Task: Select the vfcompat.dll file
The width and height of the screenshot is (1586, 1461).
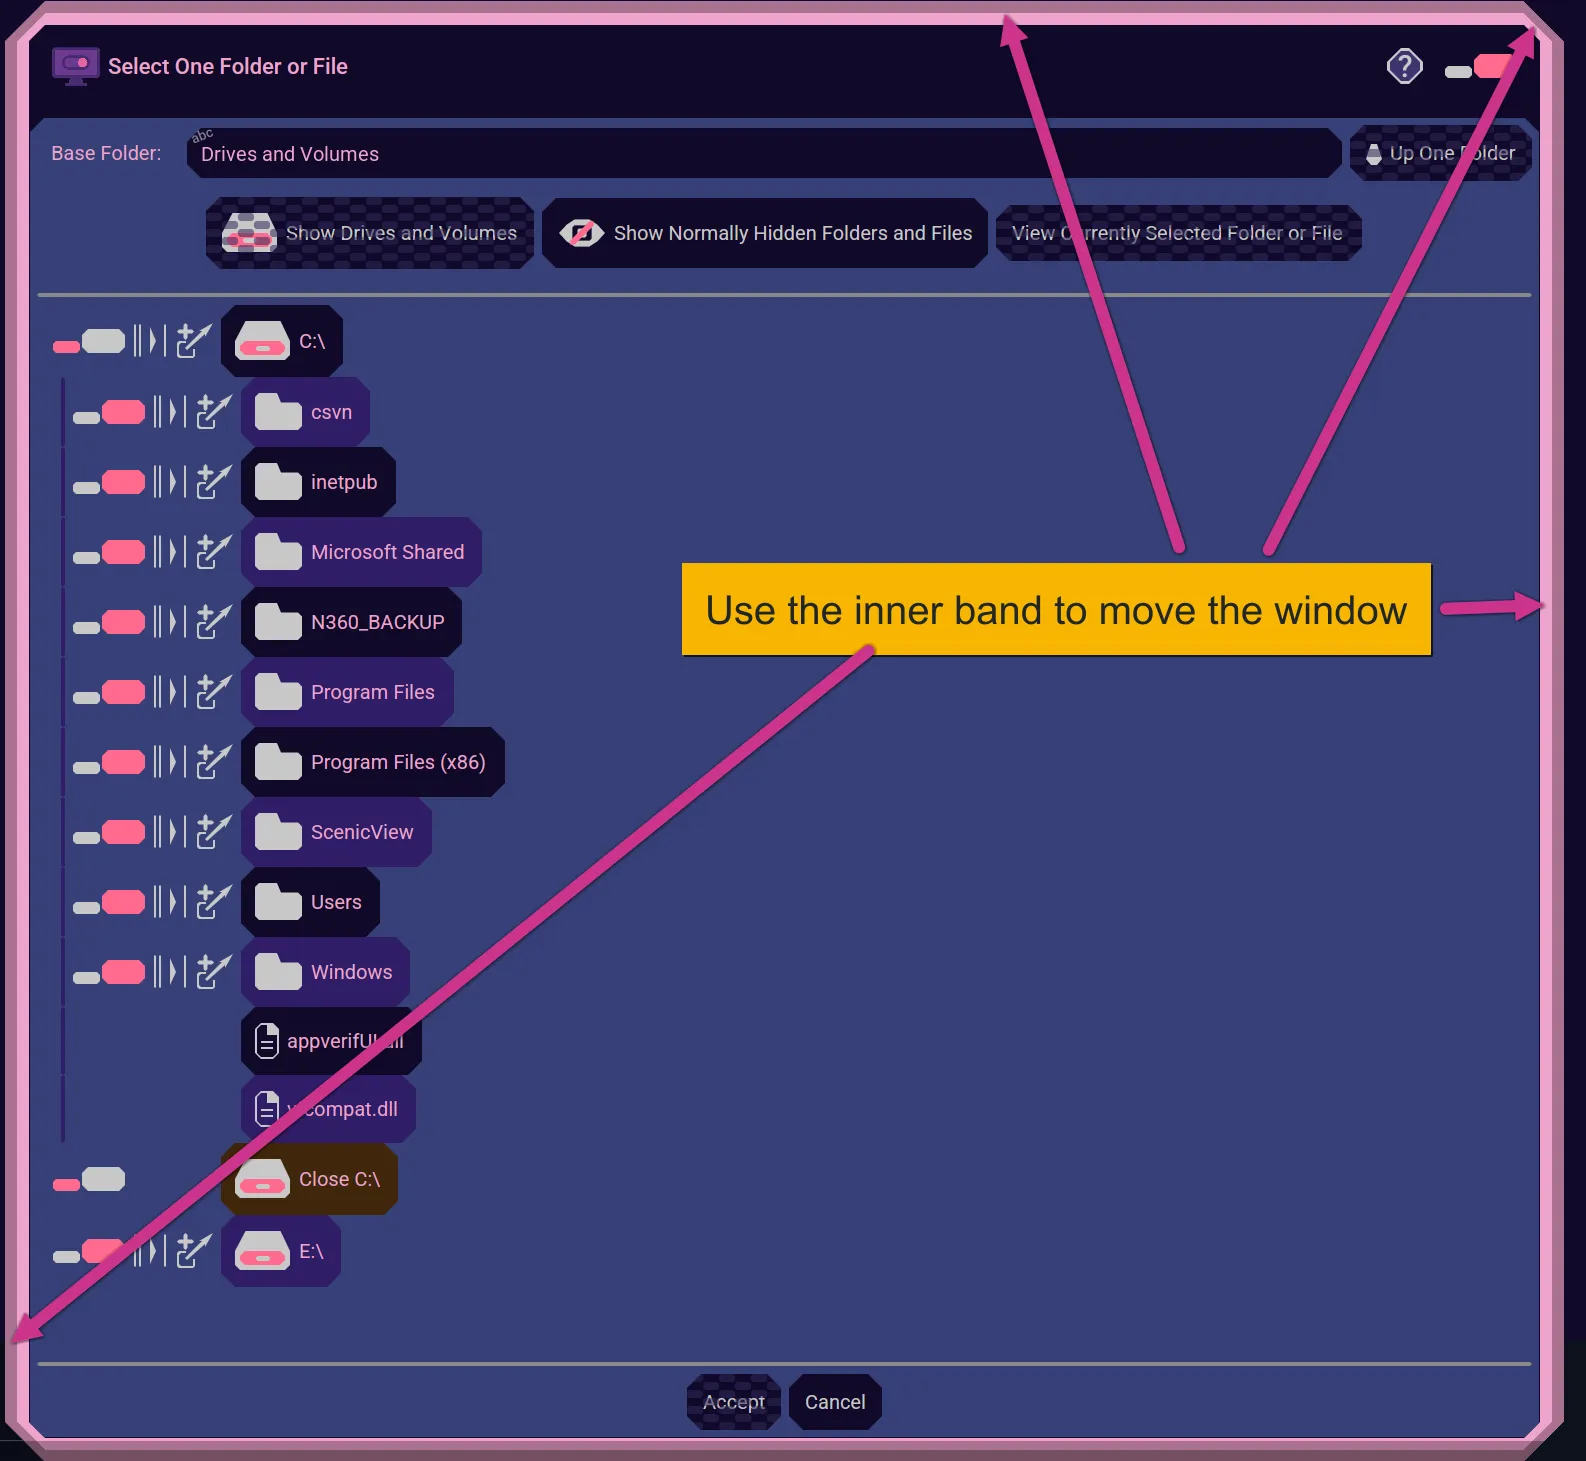Action: tap(328, 1109)
